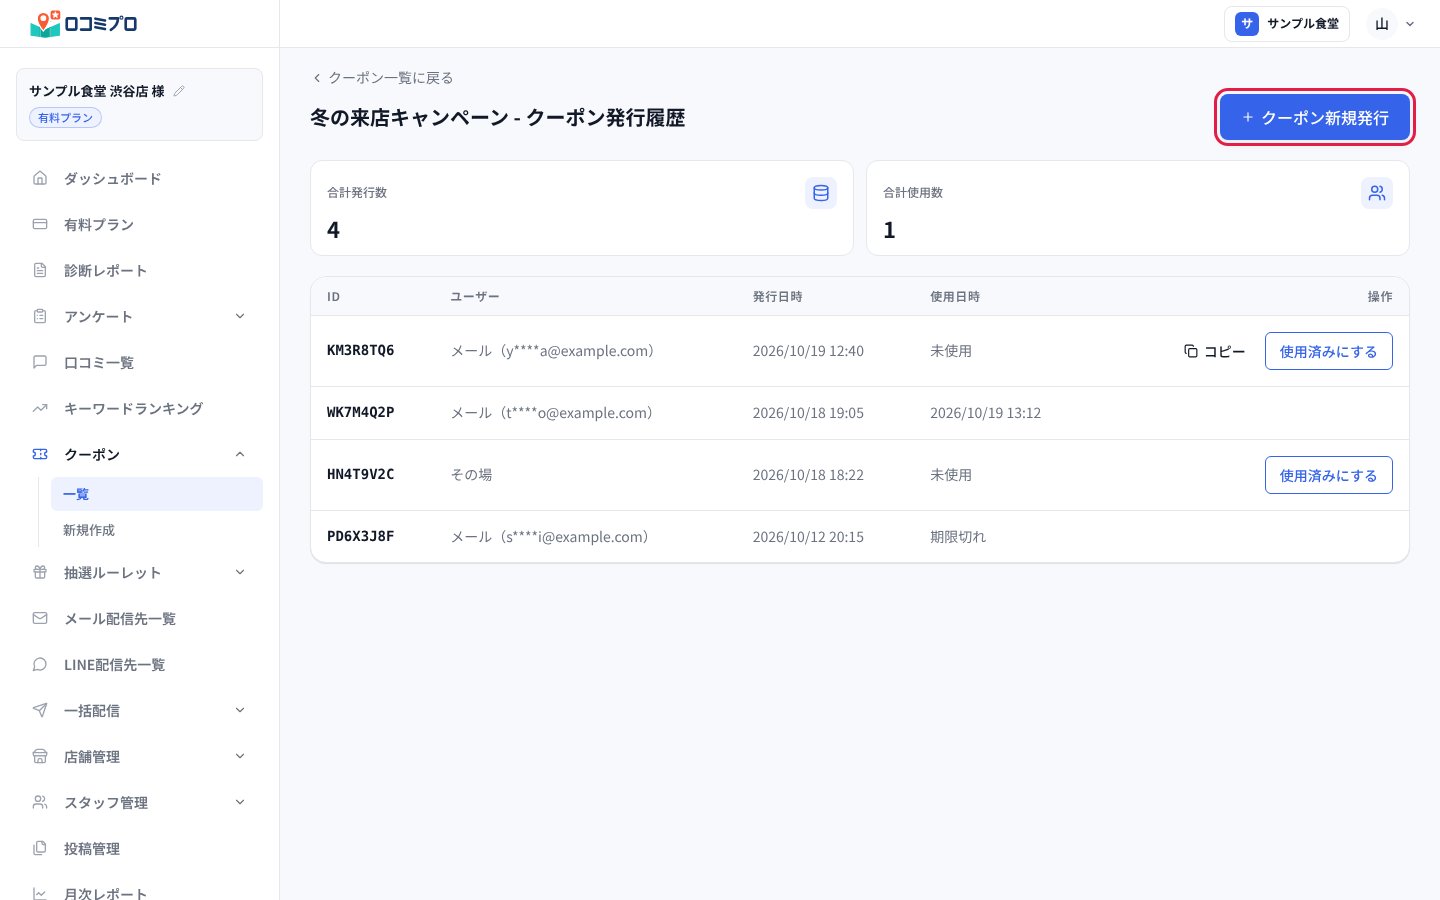Viewport: 1440px width, 900px height.
Task: Open the サンプル食堂 store switcher
Action: click(1287, 24)
